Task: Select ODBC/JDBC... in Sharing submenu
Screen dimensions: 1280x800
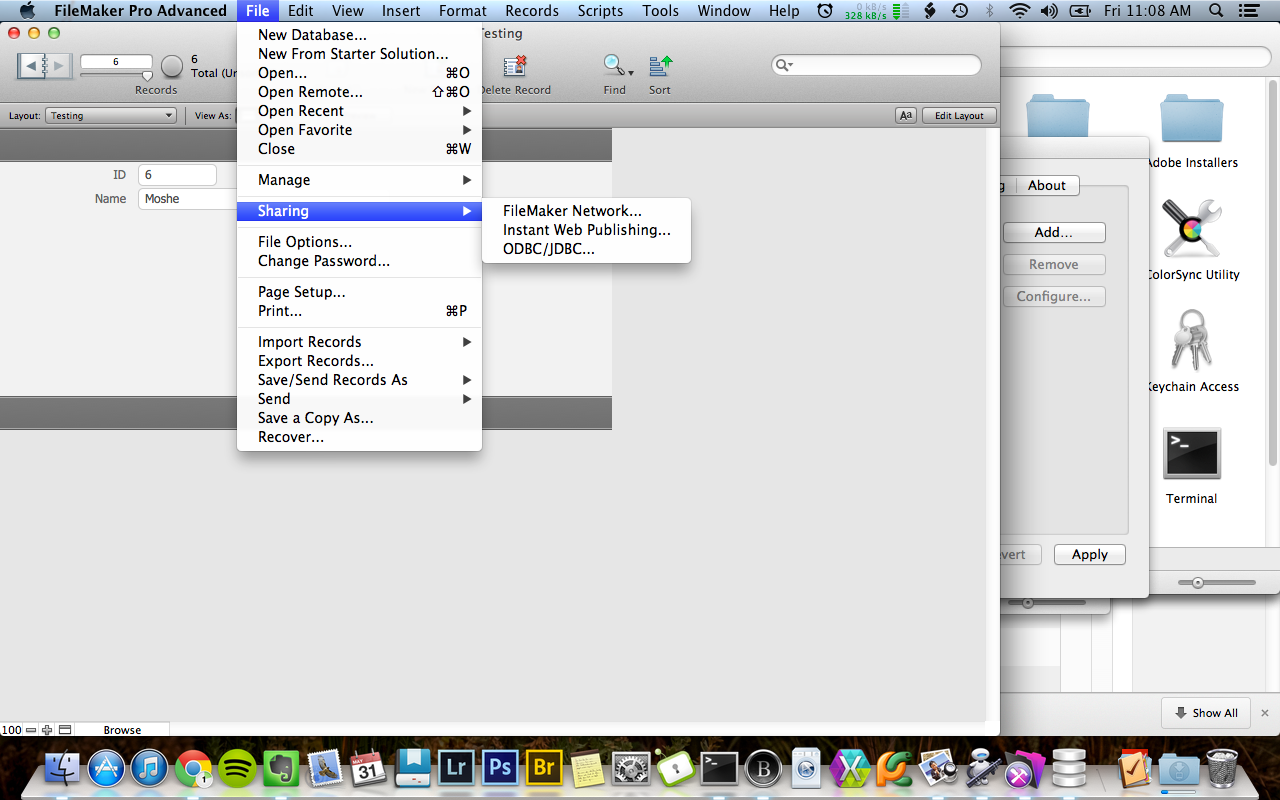Action: pos(586,249)
